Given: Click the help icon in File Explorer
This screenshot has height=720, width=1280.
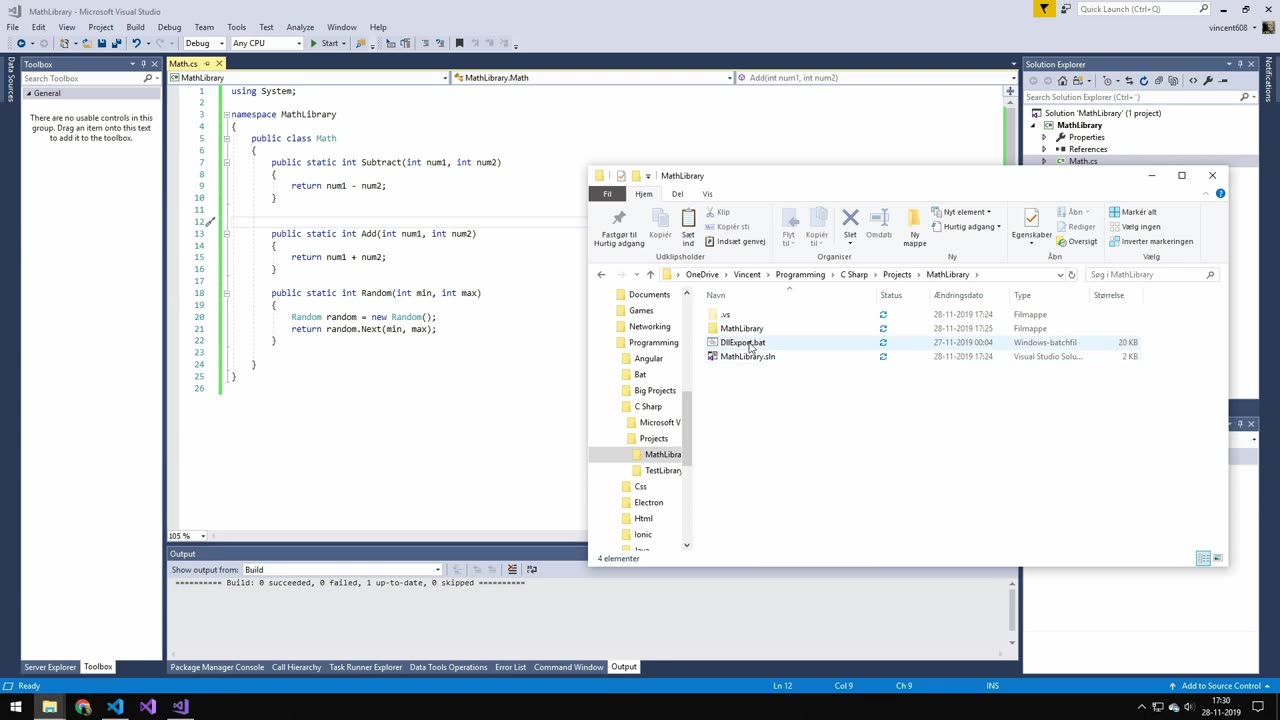Looking at the screenshot, I should point(1220,193).
